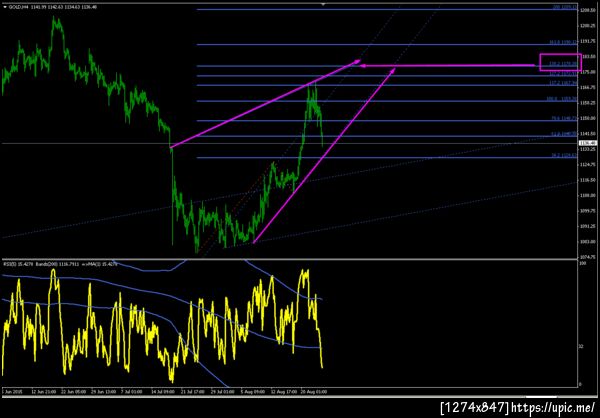Viewport: 600px width, 418px height.
Task: Click the 1200.25 price axis label
Action: click(588, 26)
